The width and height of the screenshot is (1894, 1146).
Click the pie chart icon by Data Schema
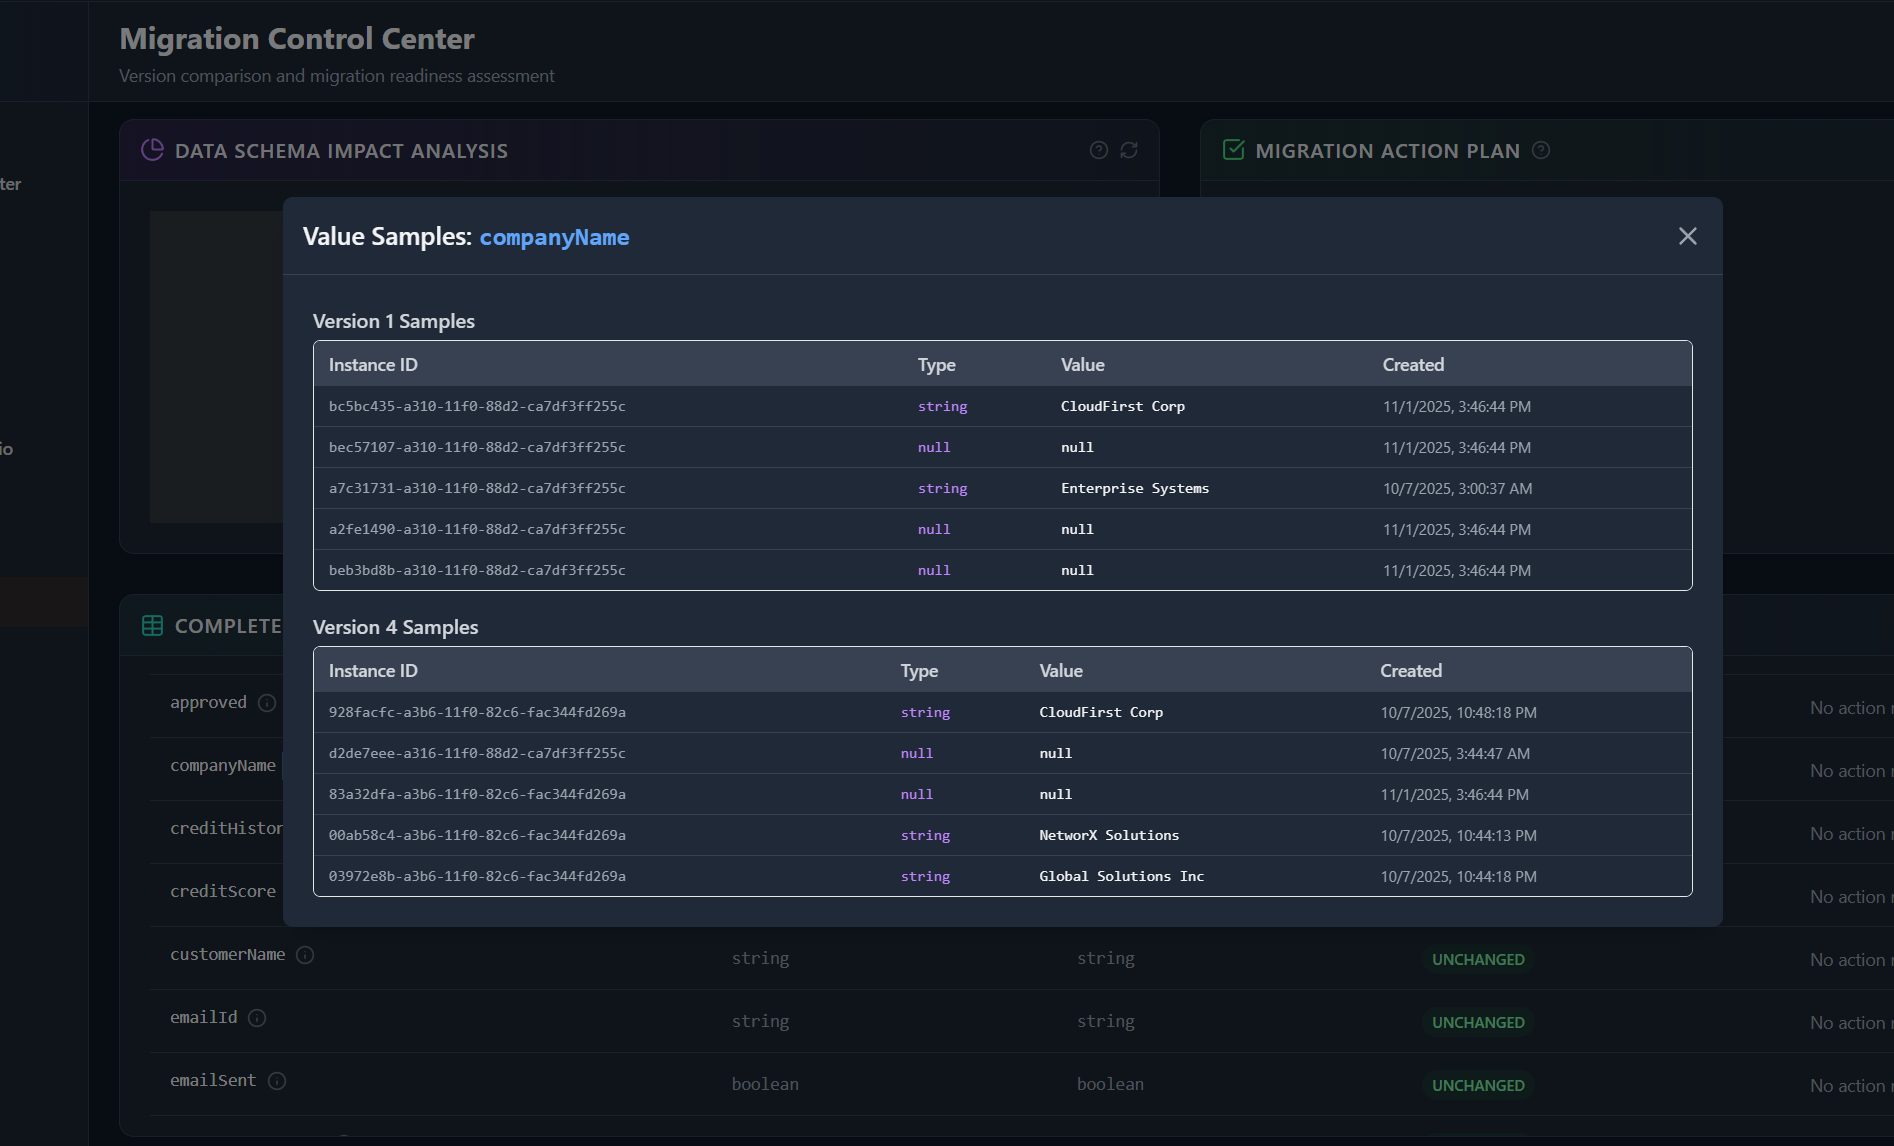pos(152,150)
